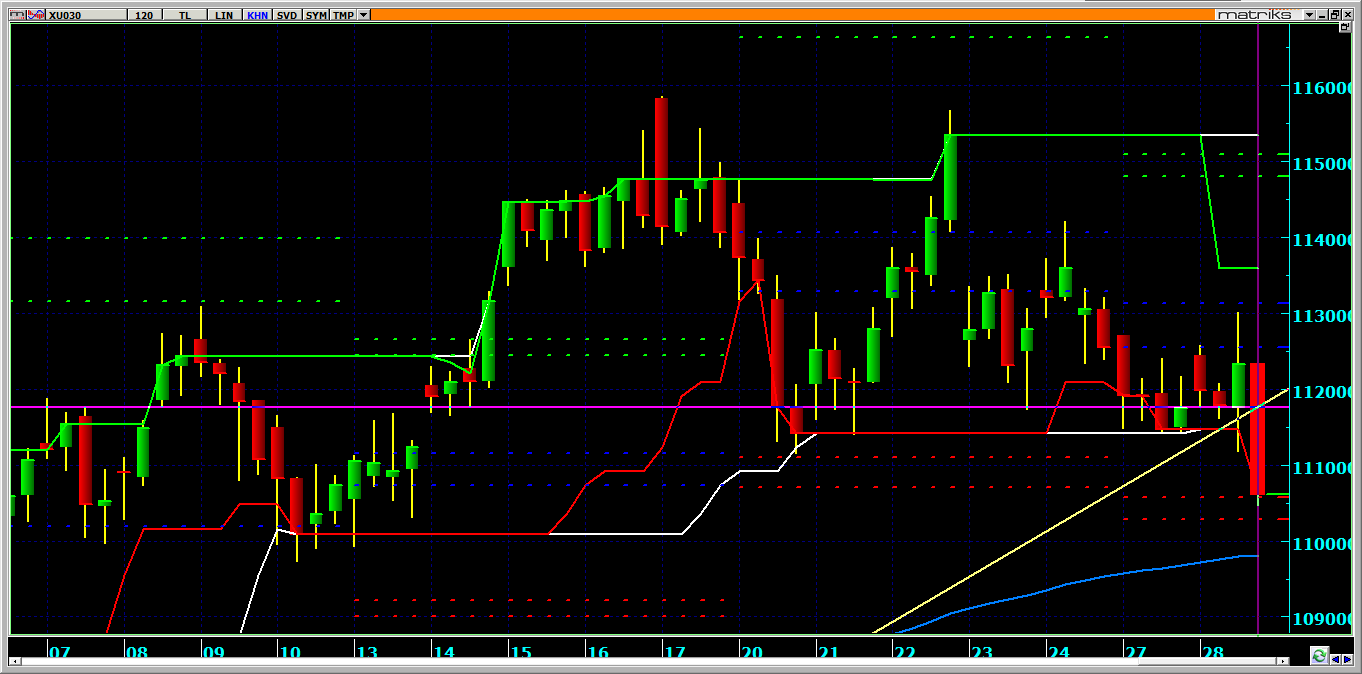Click the 113000 price axis label
1362x674 pixels.
(1323, 316)
